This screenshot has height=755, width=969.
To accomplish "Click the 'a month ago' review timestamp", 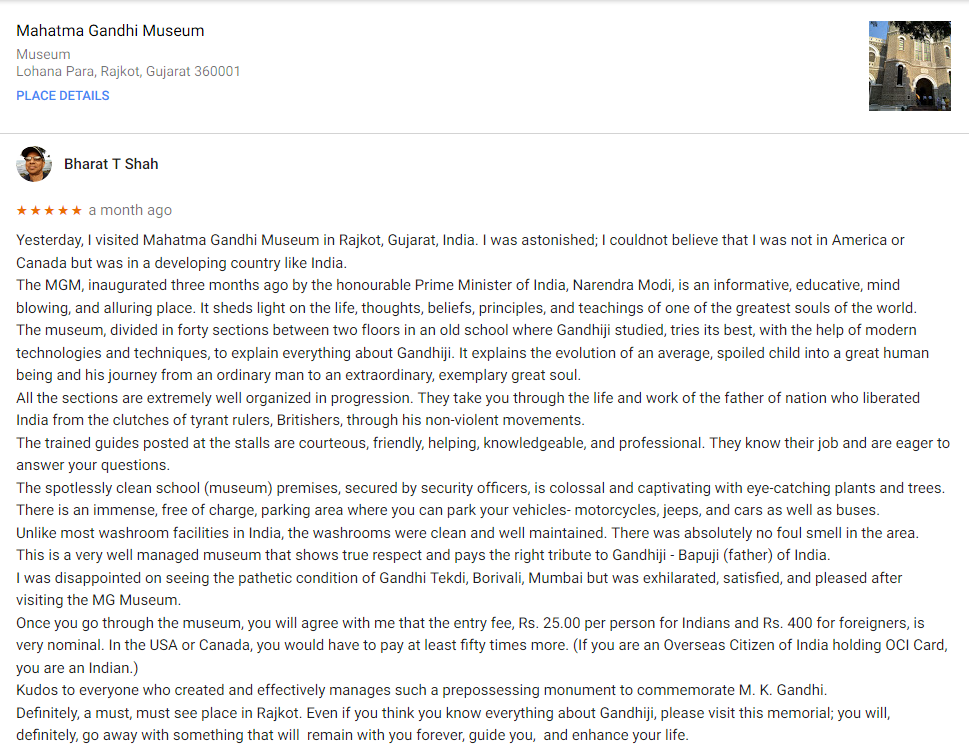I will (130, 210).
